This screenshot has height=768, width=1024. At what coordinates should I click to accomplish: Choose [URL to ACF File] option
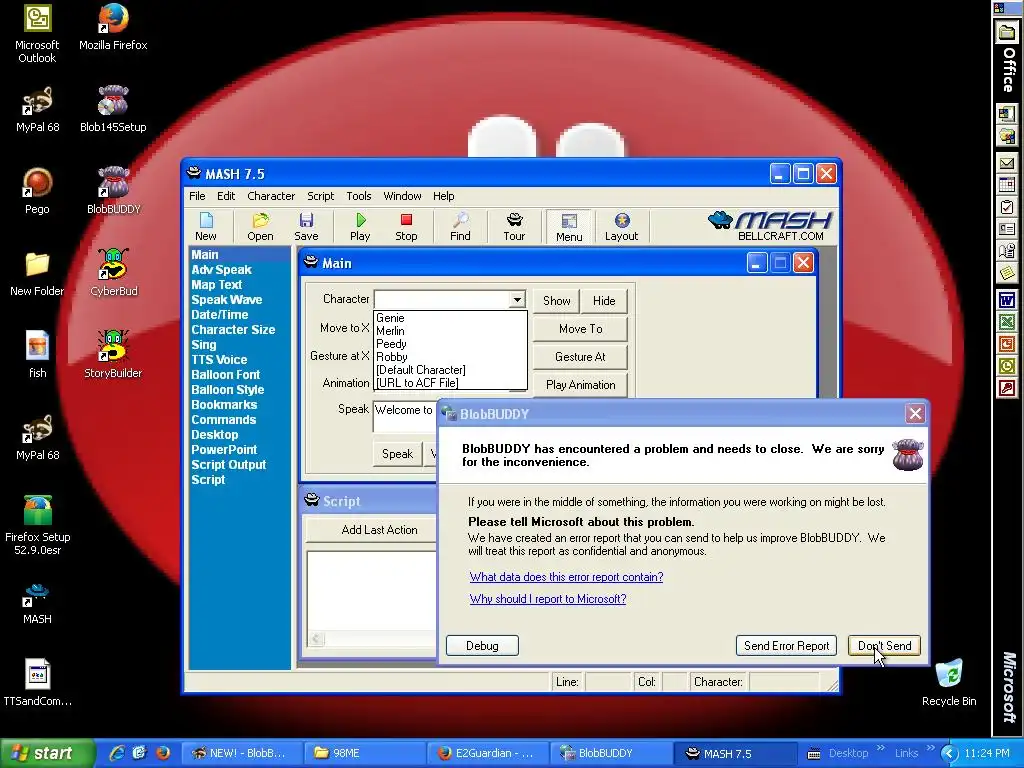(x=450, y=383)
